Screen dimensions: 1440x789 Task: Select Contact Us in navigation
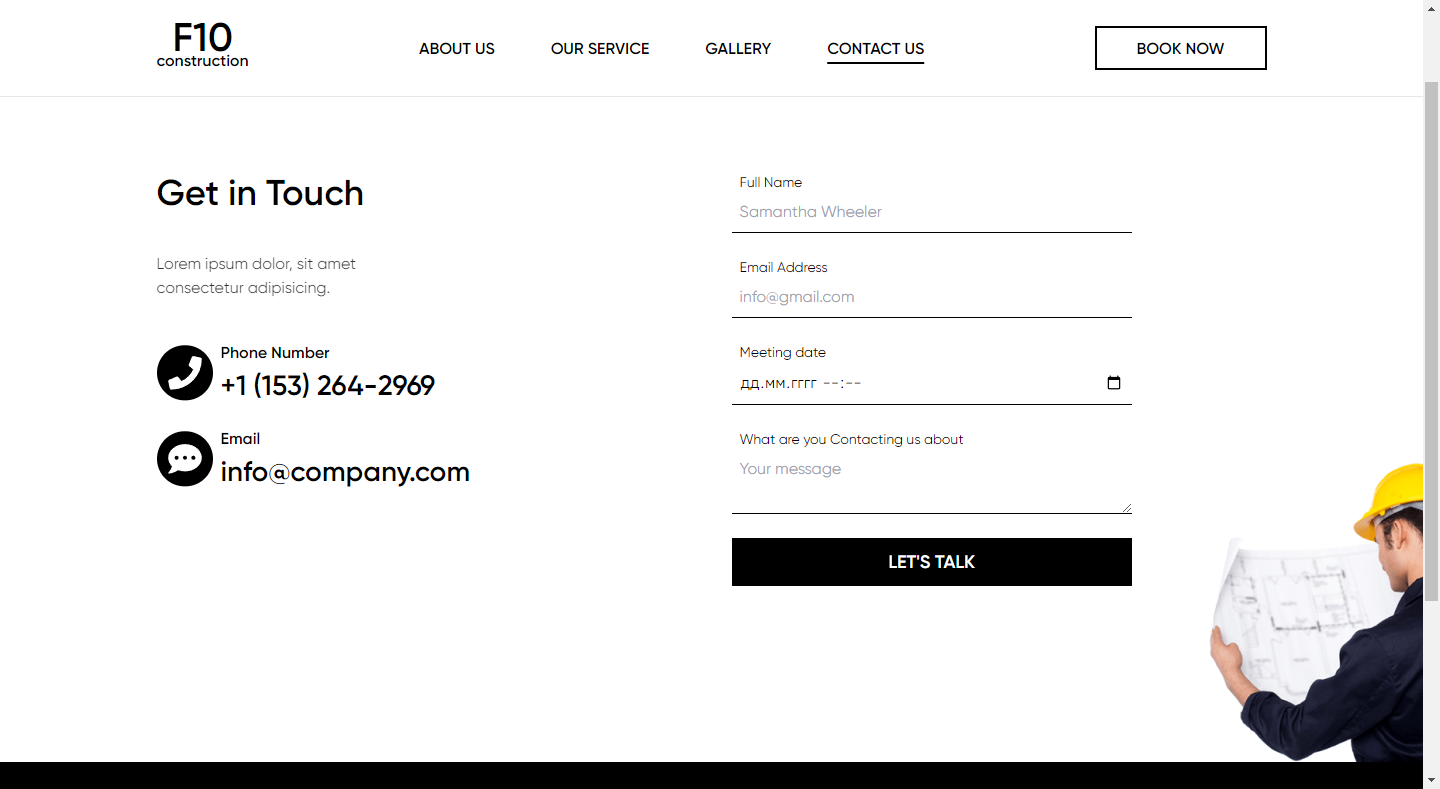875,49
